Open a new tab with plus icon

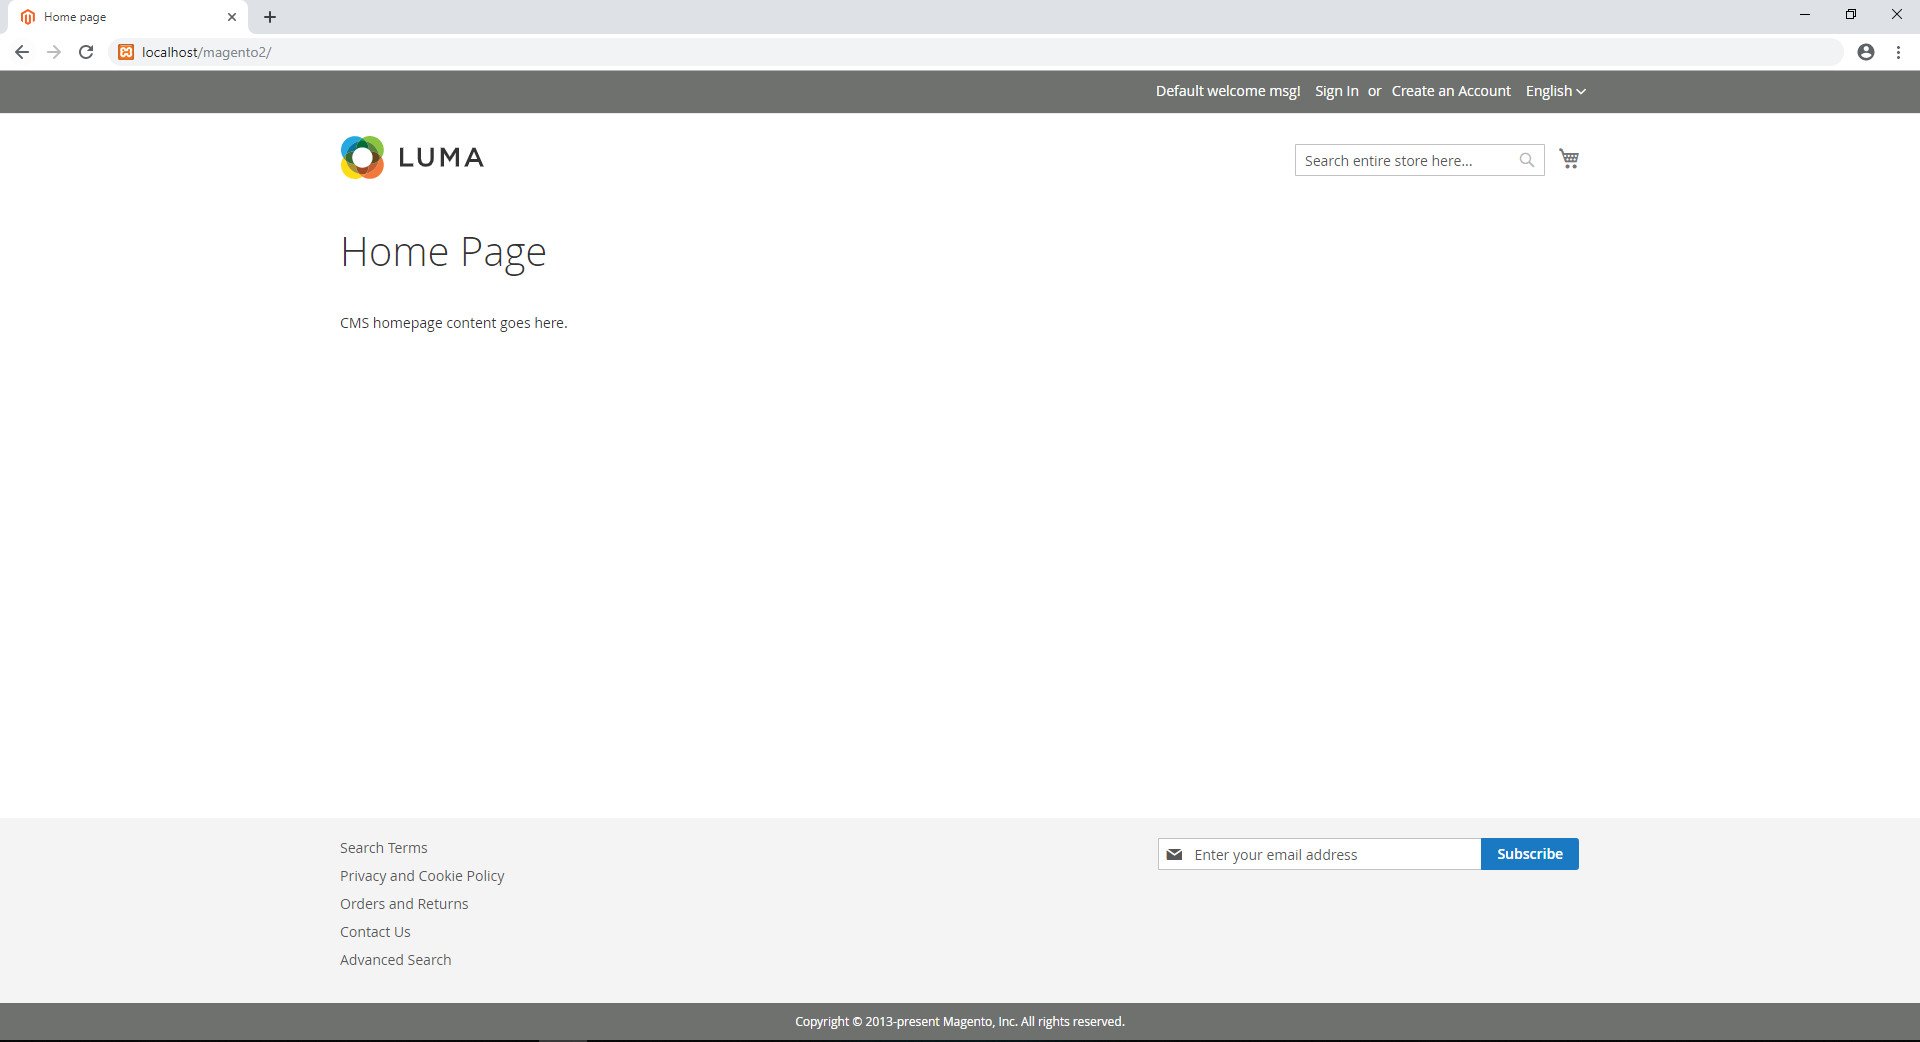(x=270, y=17)
